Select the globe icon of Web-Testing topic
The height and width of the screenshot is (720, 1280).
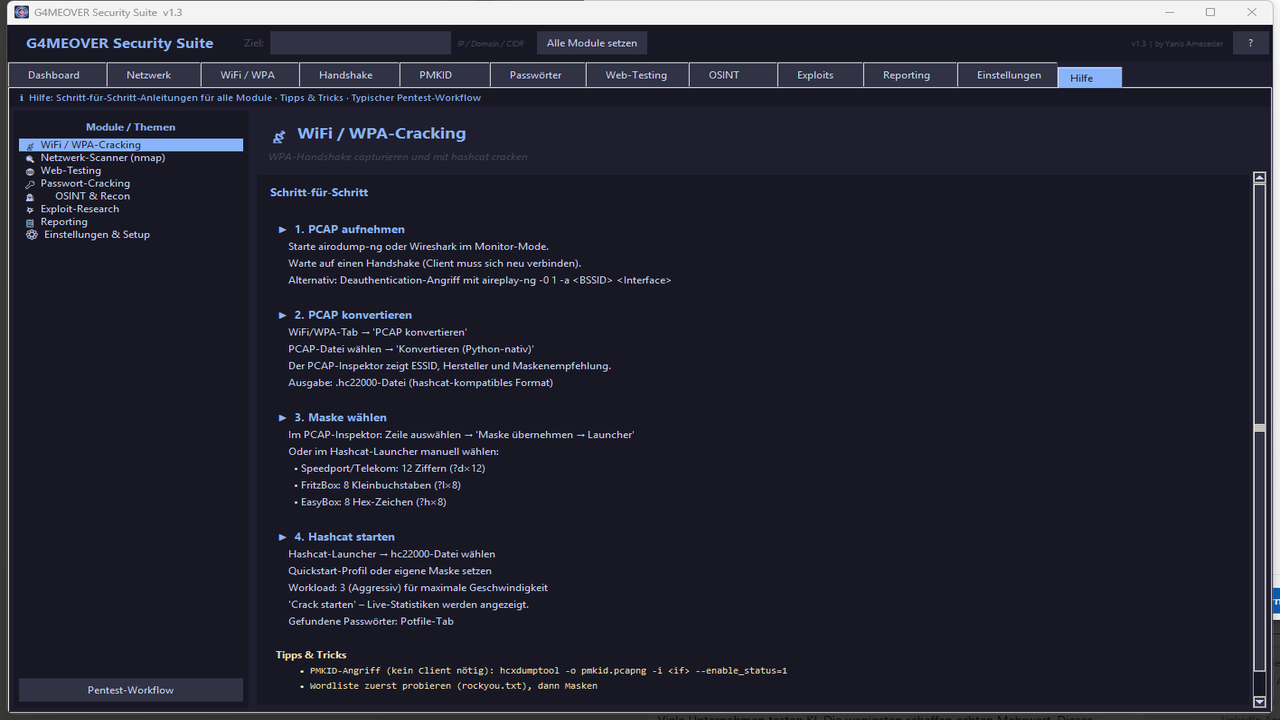coord(31,171)
